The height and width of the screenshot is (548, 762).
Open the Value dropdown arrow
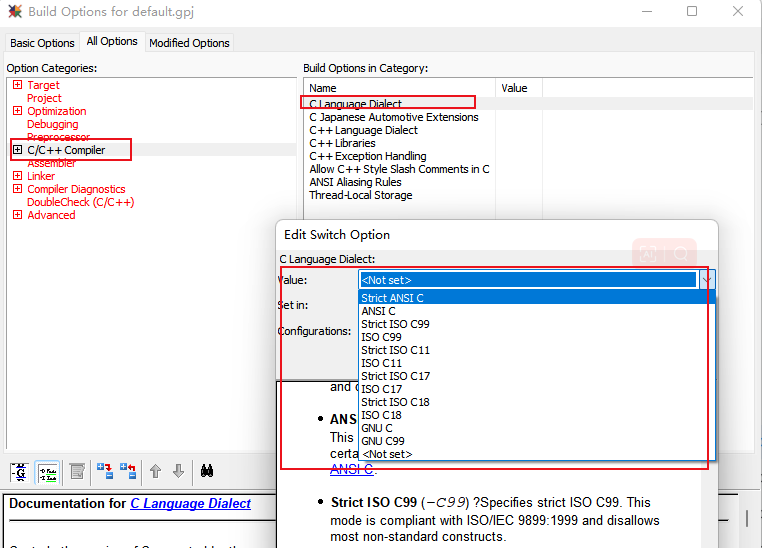pyautogui.click(x=707, y=280)
